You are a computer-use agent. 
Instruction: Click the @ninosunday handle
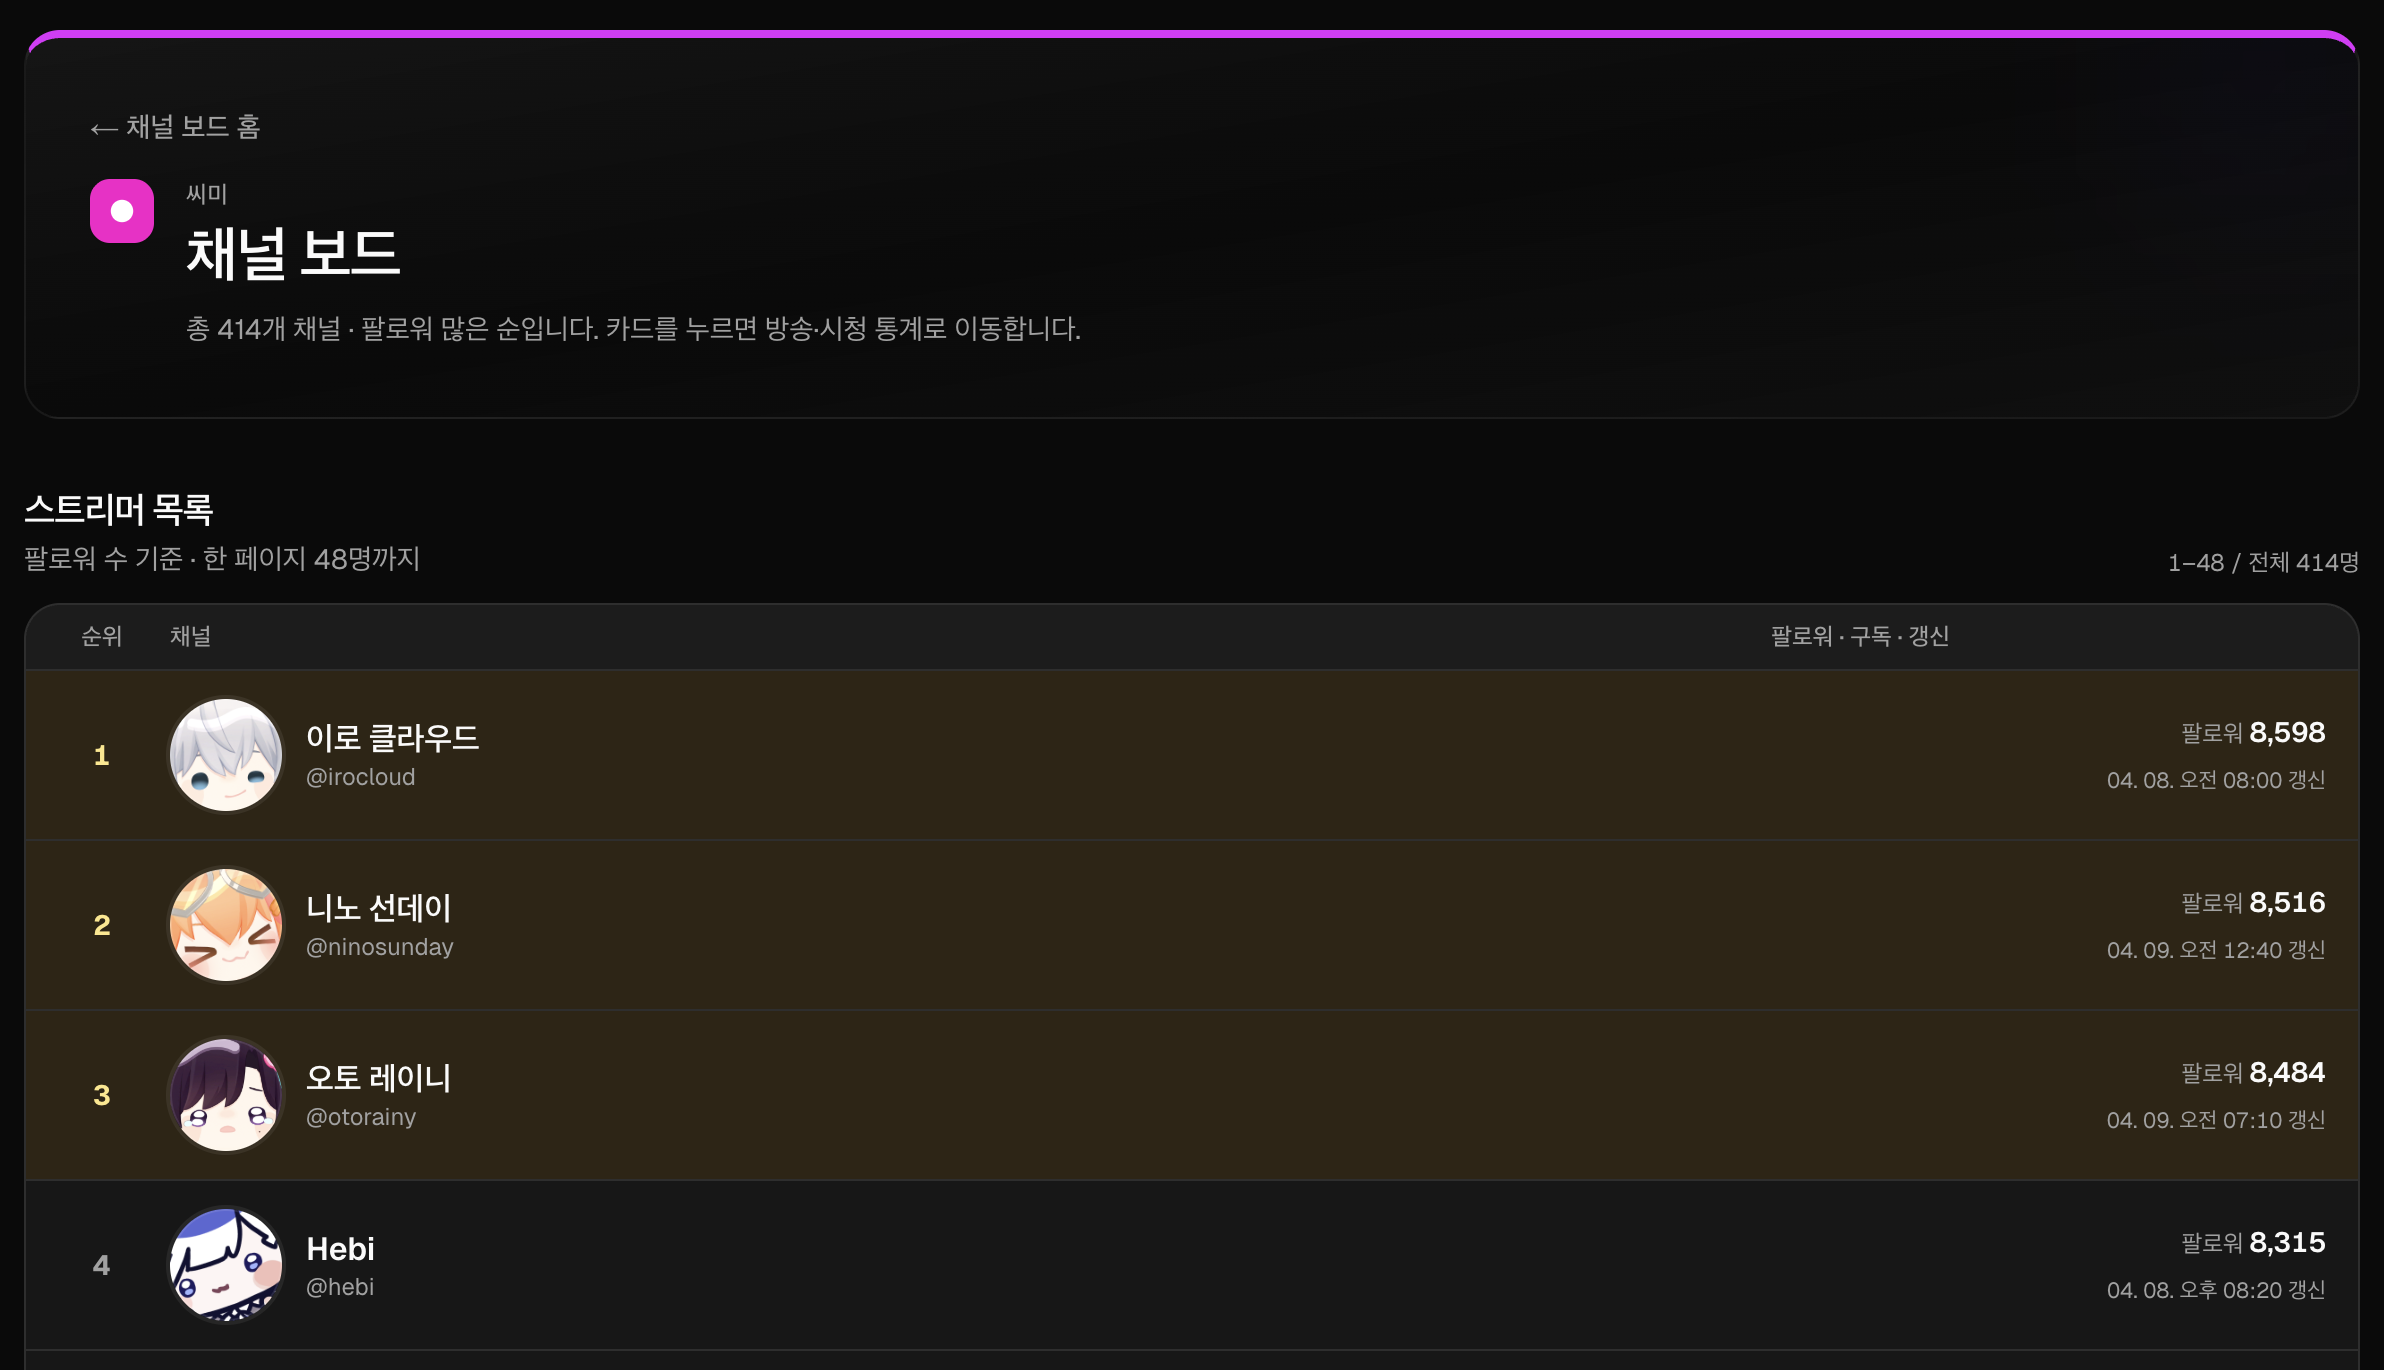[380, 947]
